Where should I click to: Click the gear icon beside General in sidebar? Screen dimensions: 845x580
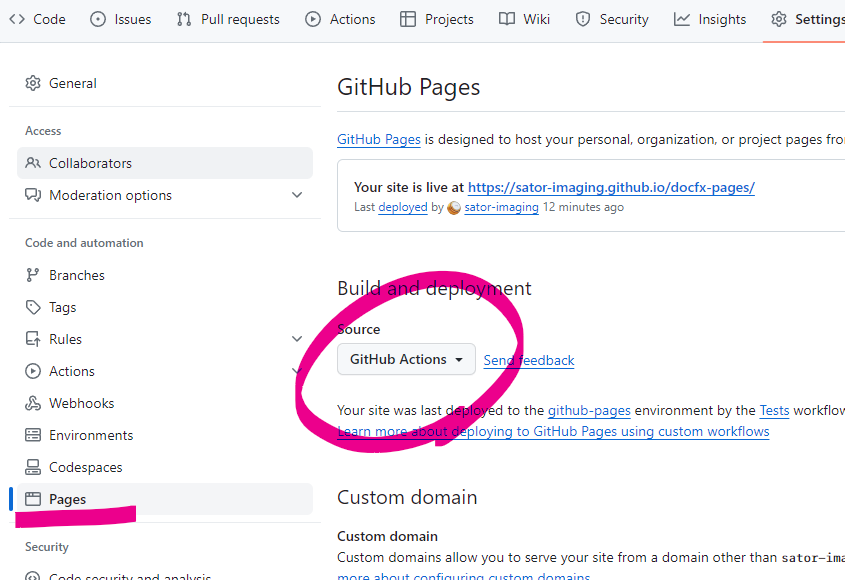33,83
